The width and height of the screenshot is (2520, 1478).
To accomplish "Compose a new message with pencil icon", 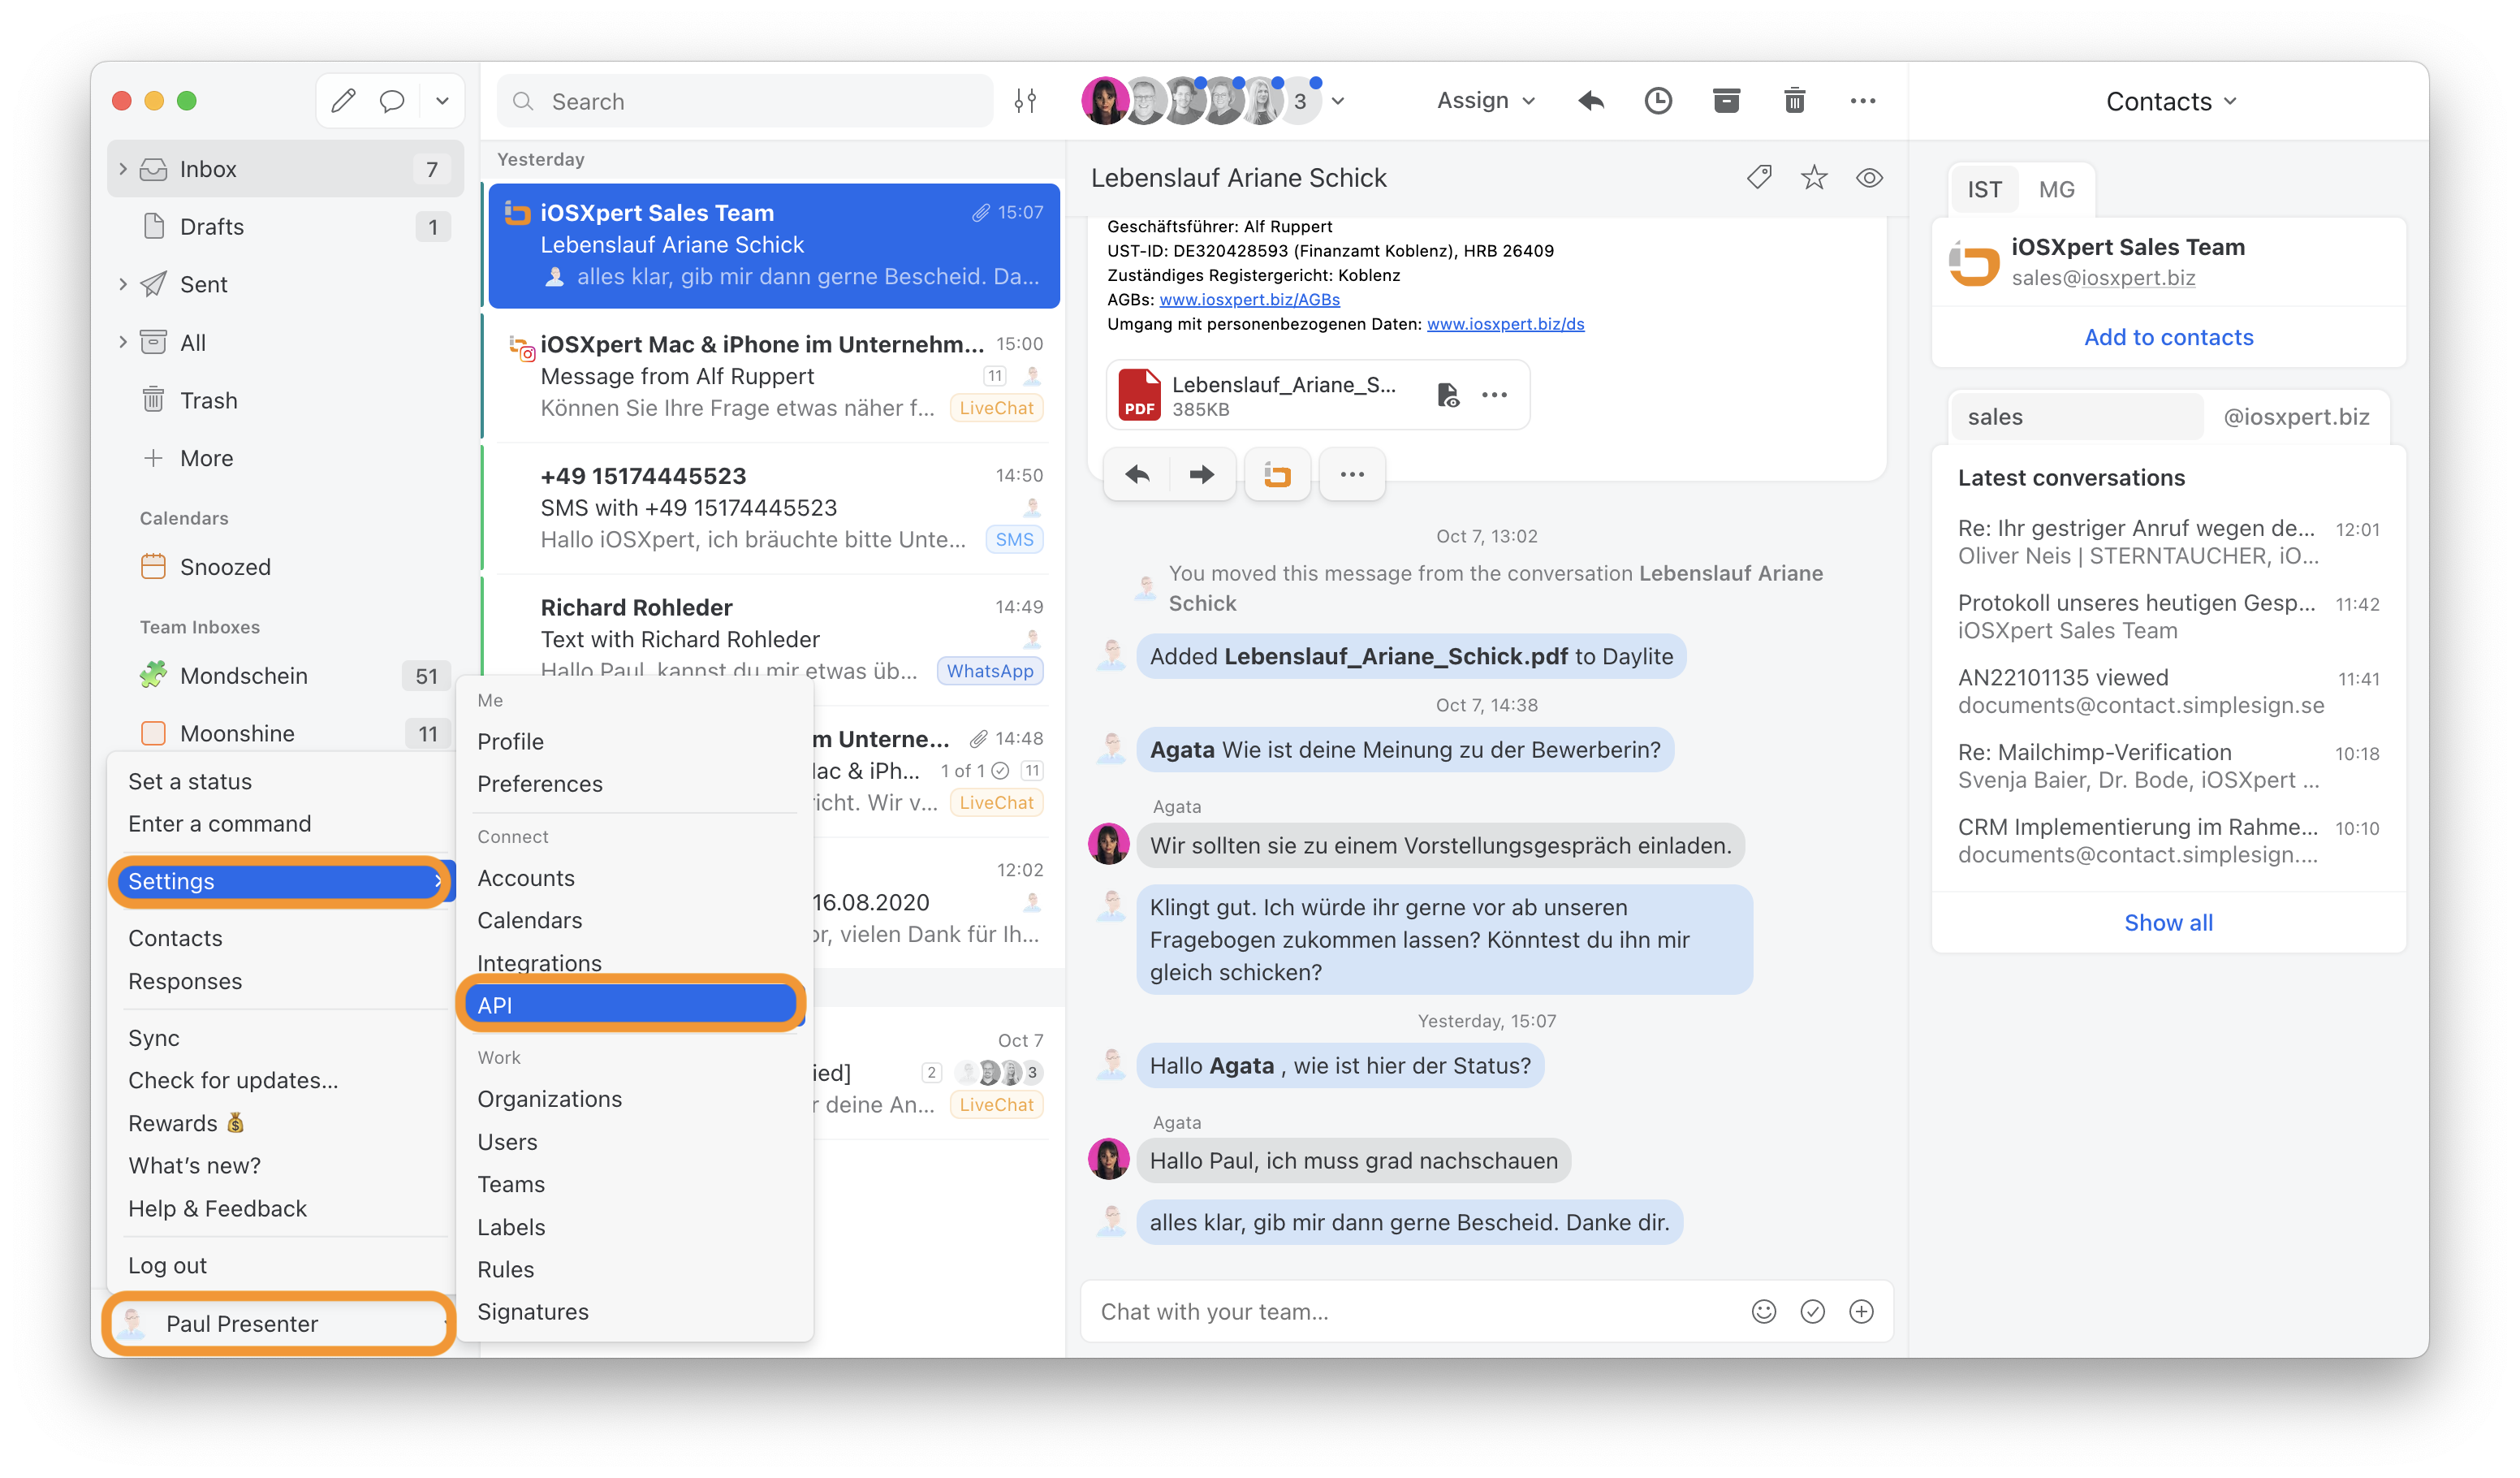I will [343, 101].
